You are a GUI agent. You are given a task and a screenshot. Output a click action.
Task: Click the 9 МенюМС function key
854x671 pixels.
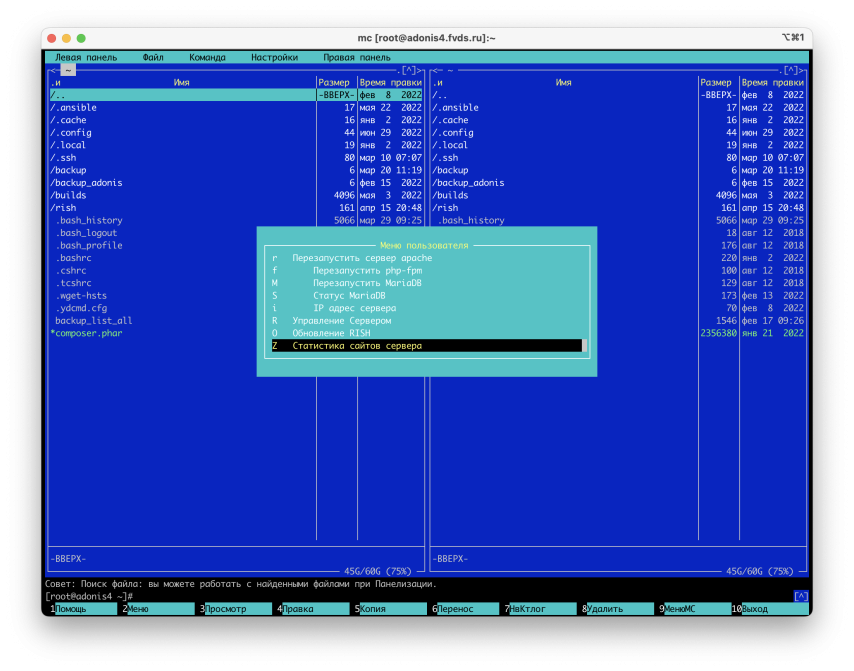(695, 609)
